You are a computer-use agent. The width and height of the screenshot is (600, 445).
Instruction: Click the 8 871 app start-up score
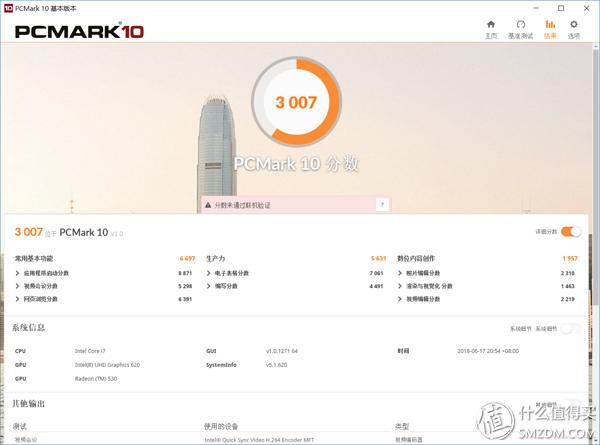click(185, 273)
